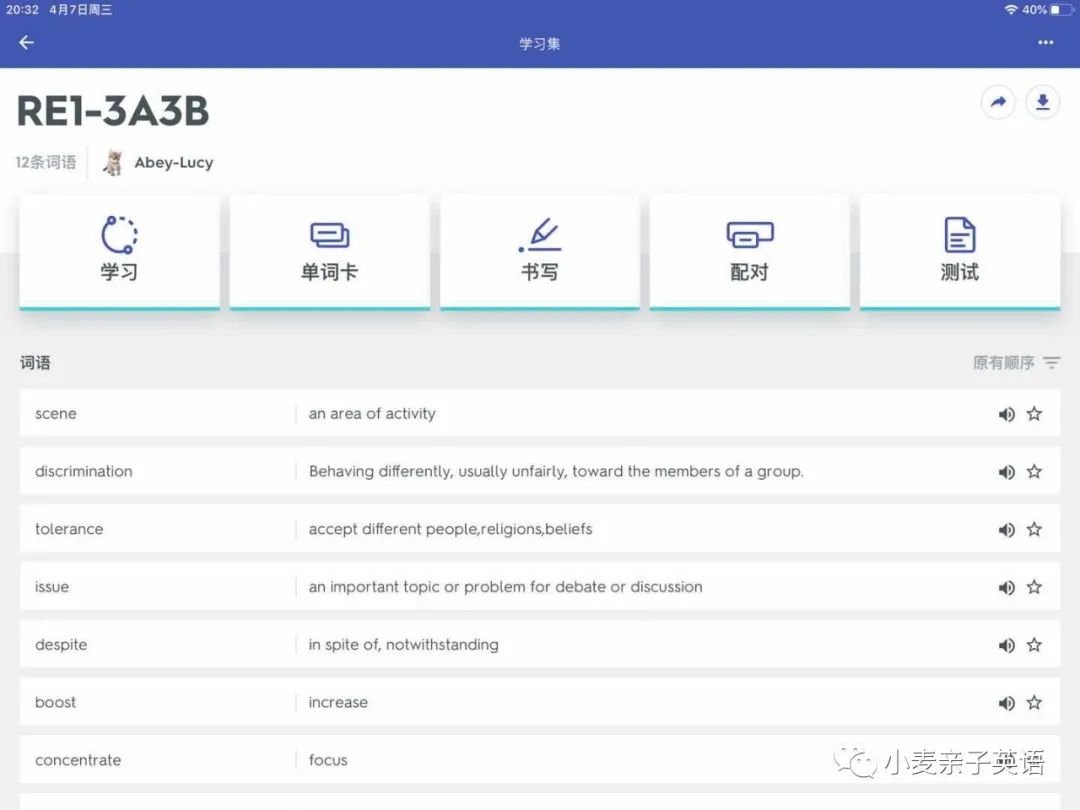
Task: Star the despite term
Action: [1034, 645]
